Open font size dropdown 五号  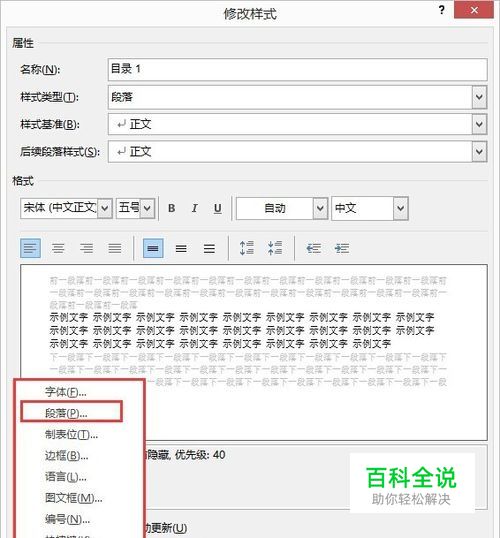pos(148,208)
